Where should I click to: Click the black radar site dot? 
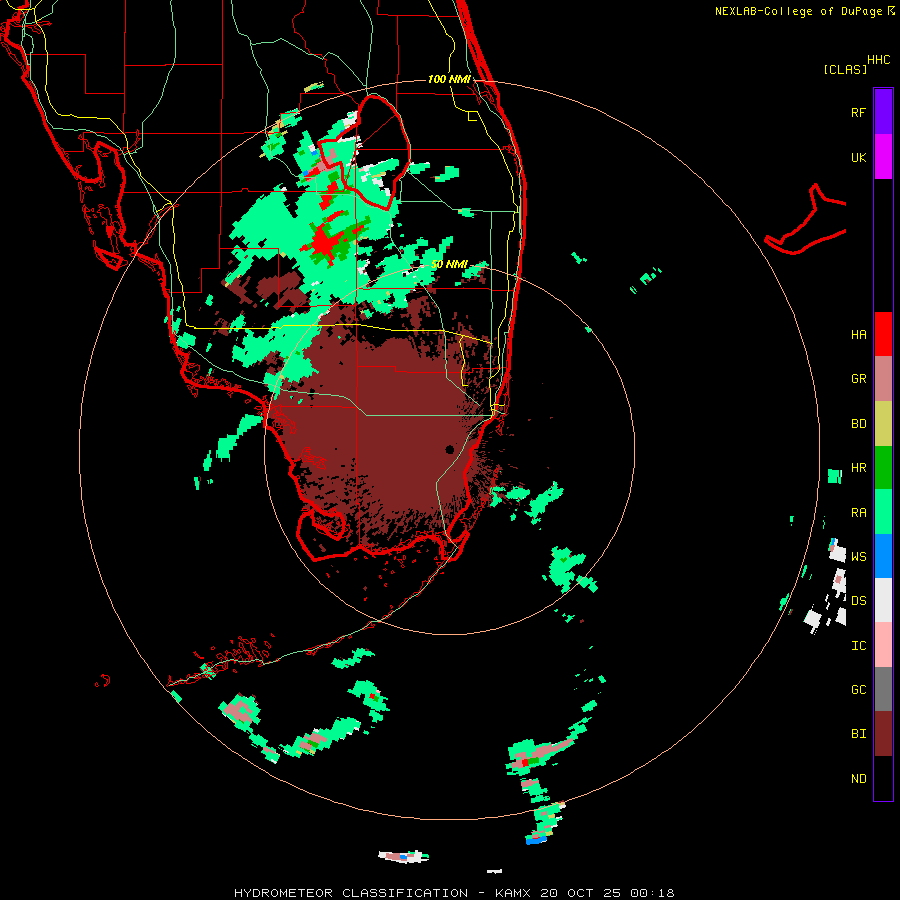[x=450, y=449]
